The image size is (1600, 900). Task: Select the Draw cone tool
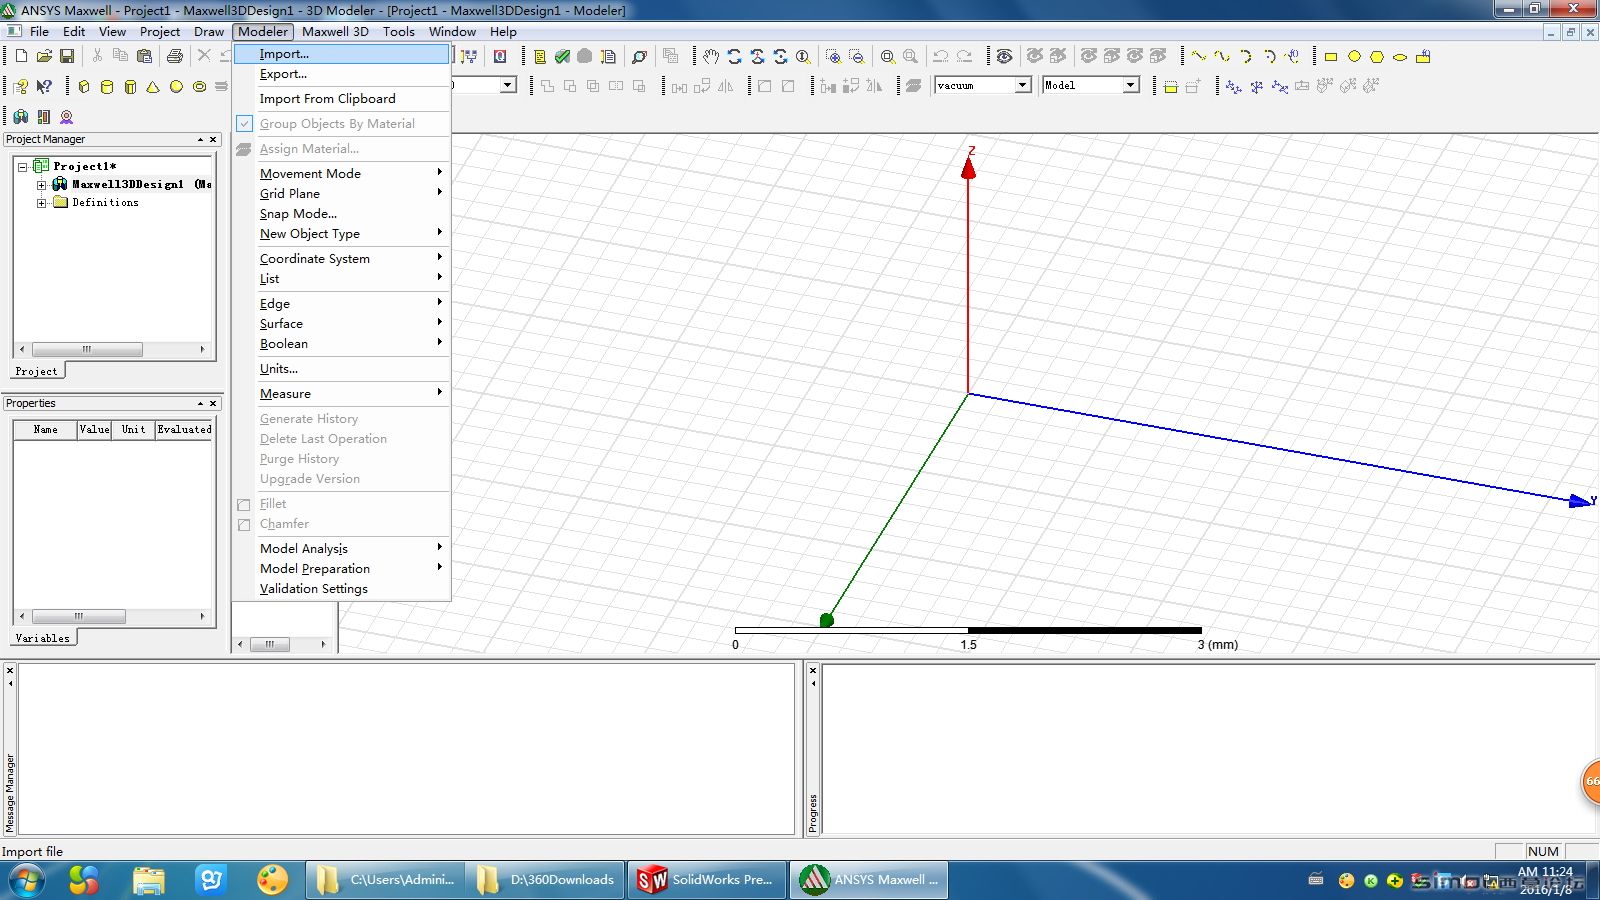point(153,87)
